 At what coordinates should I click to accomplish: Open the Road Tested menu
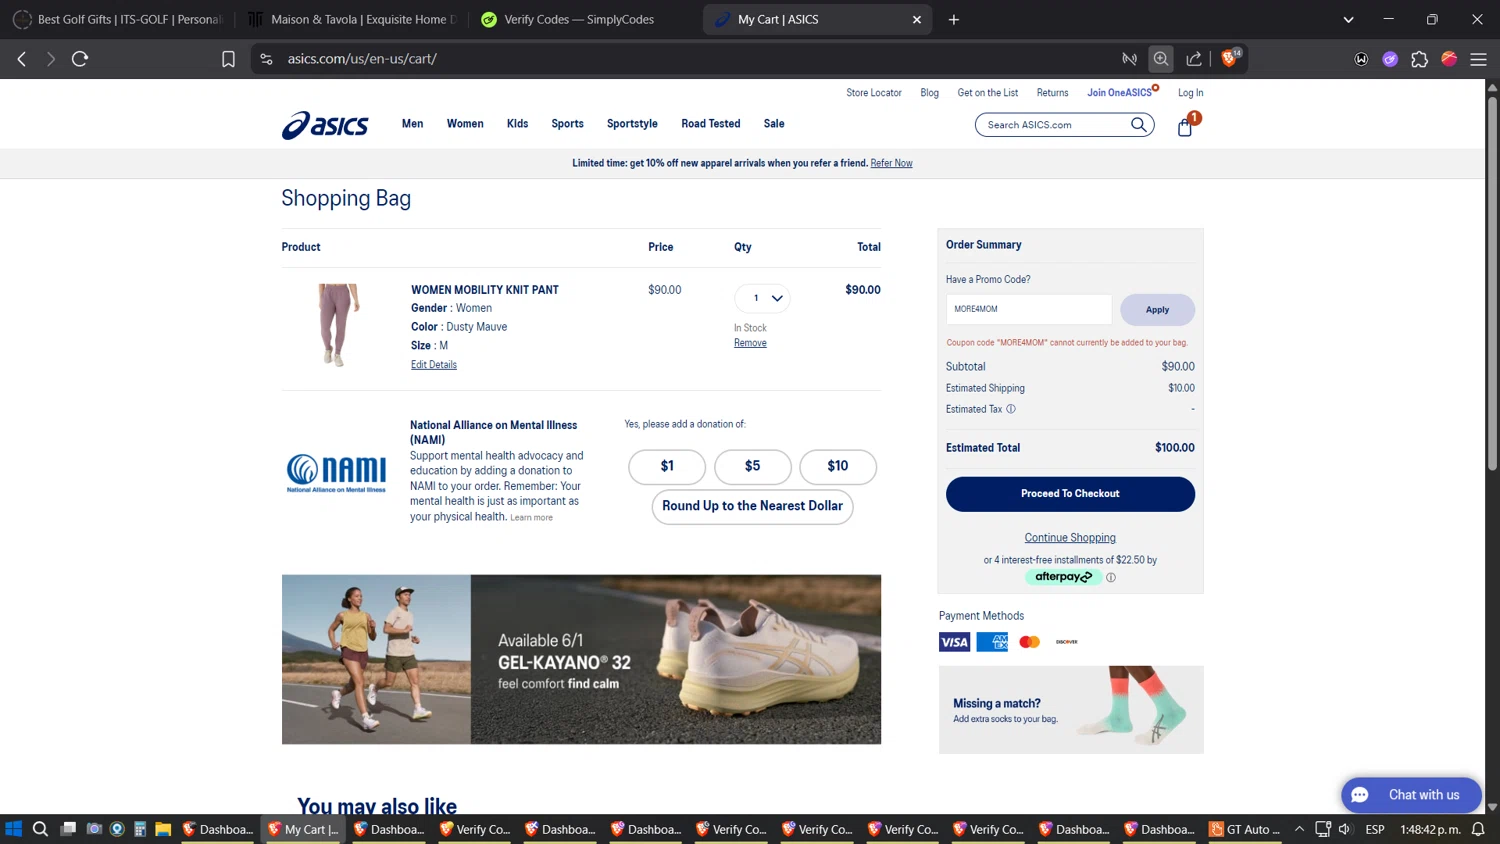(711, 124)
